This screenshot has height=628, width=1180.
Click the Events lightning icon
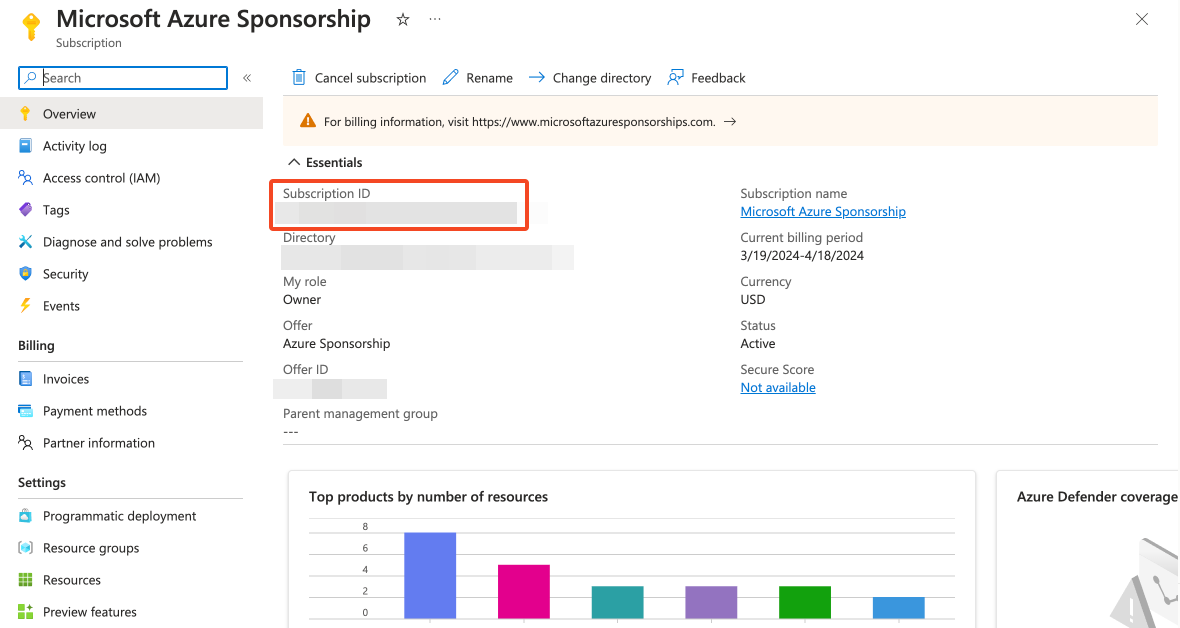pyautogui.click(x=26, y=306)
